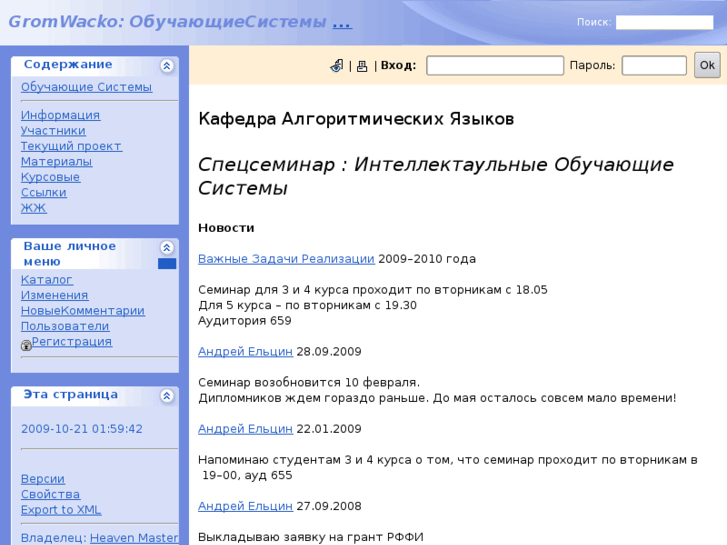Open owner Heaven Master profile
Viewport: 727px width, 545px height.
134,538
